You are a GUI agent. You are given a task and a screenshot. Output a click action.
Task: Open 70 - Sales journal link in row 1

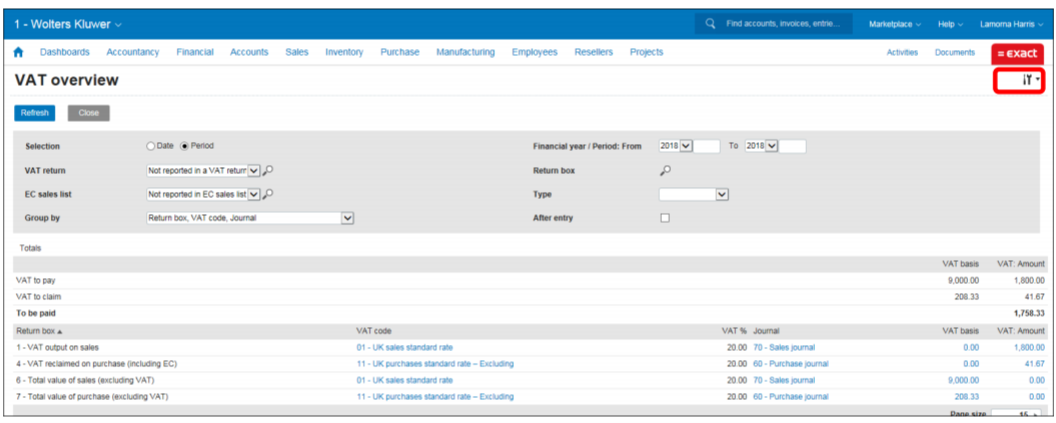pos(784,348)
